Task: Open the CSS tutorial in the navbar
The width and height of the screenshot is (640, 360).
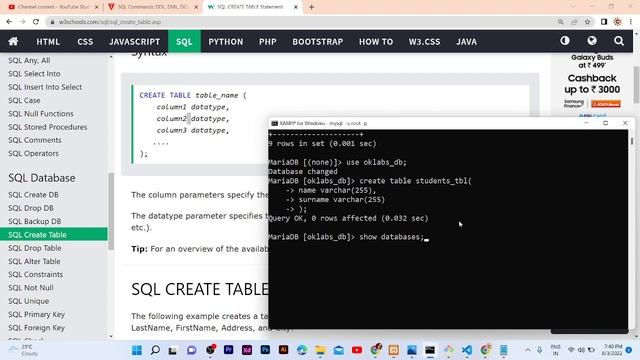Action: (x=85, y=42)
